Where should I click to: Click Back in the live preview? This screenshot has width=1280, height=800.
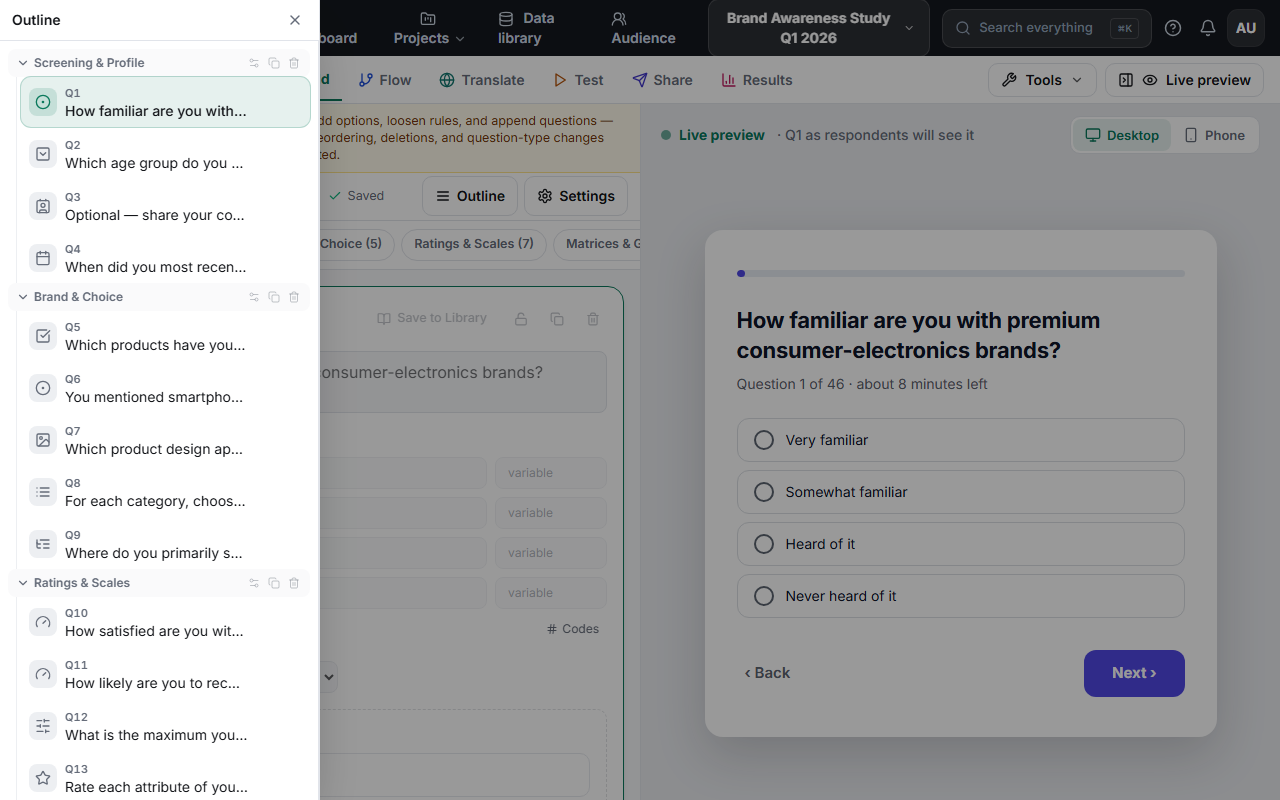[x=767, y=673]
